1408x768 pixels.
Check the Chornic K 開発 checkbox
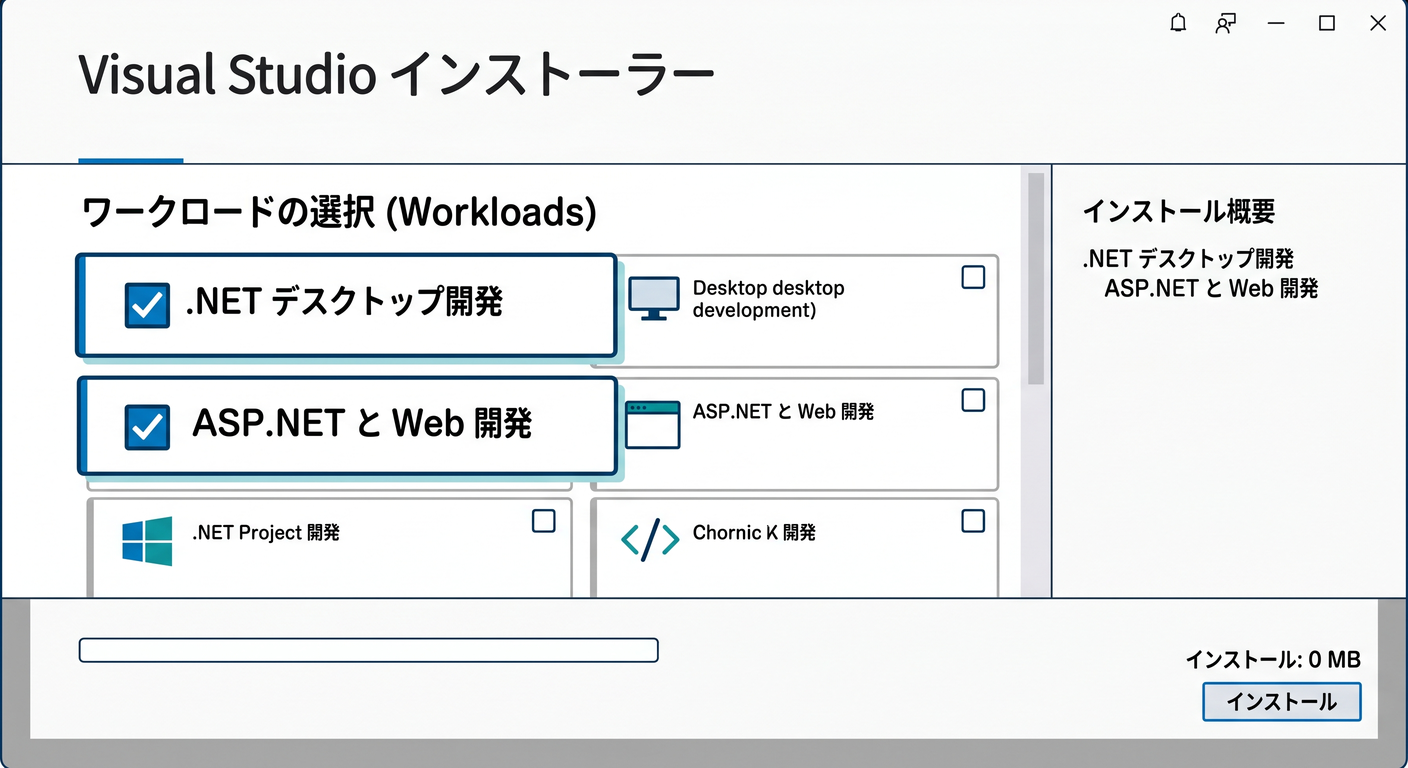point(973,521)
